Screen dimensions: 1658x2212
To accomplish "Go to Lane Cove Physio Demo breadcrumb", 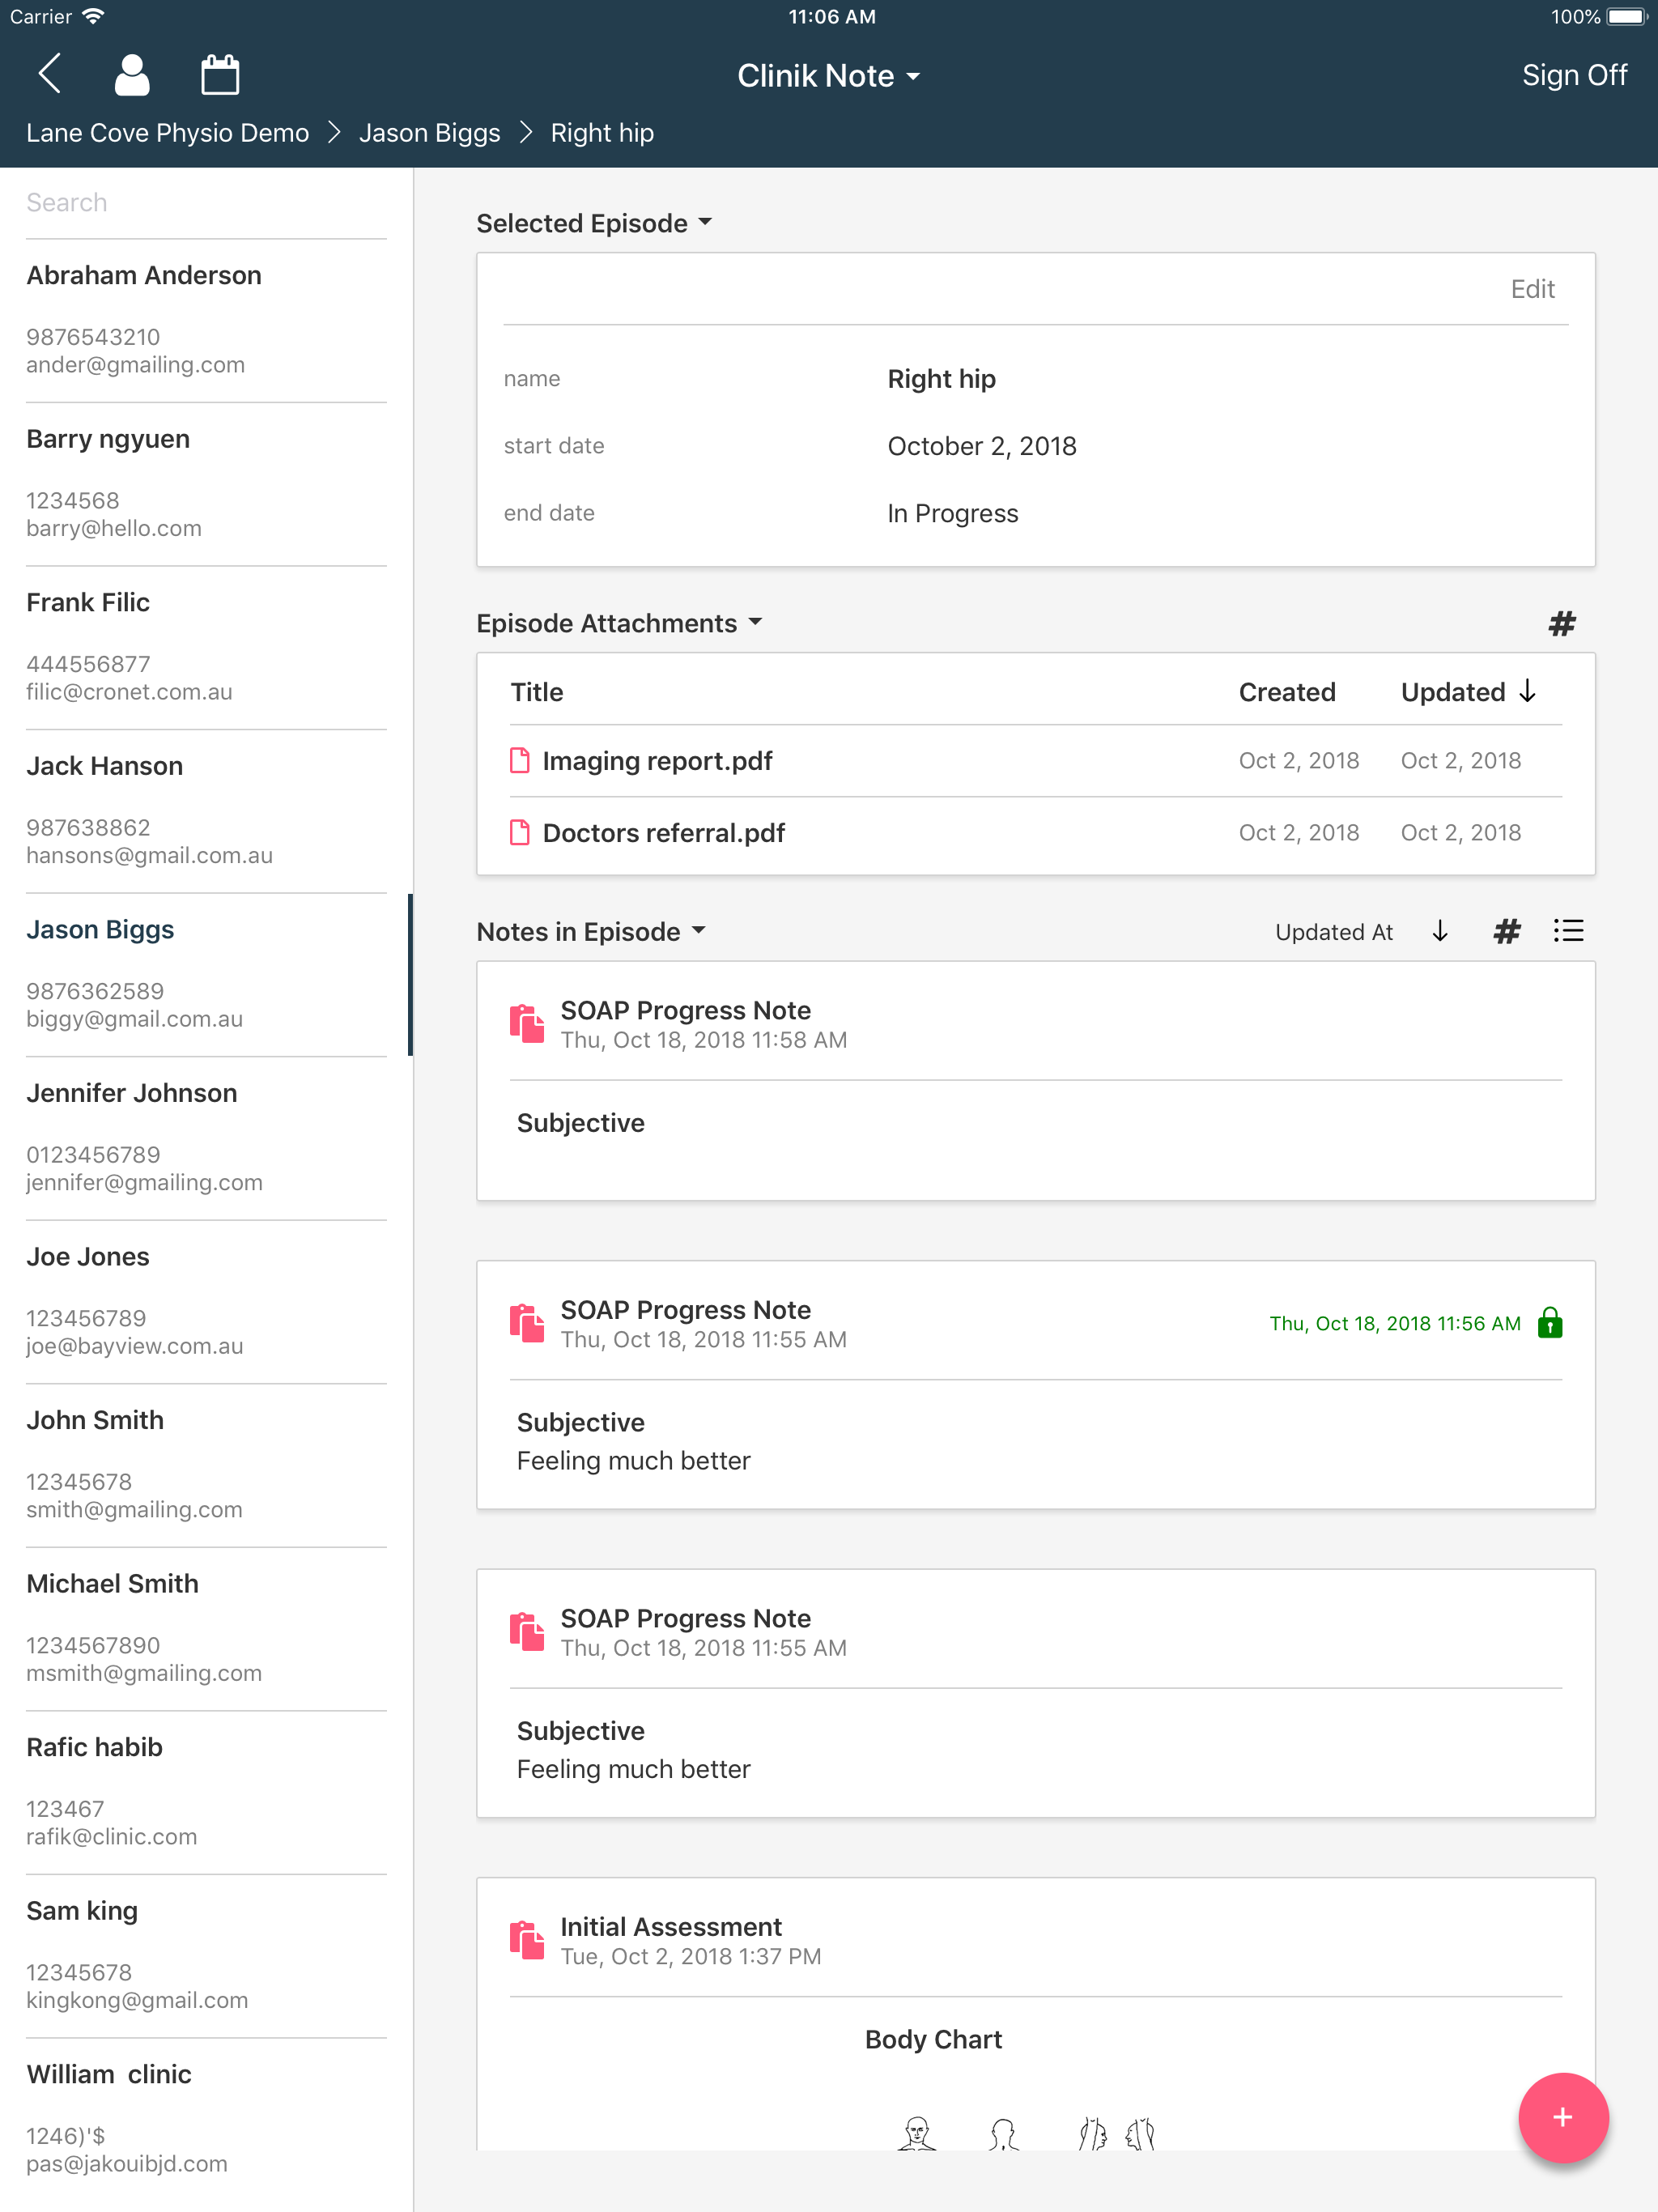I will pos(167,133).
